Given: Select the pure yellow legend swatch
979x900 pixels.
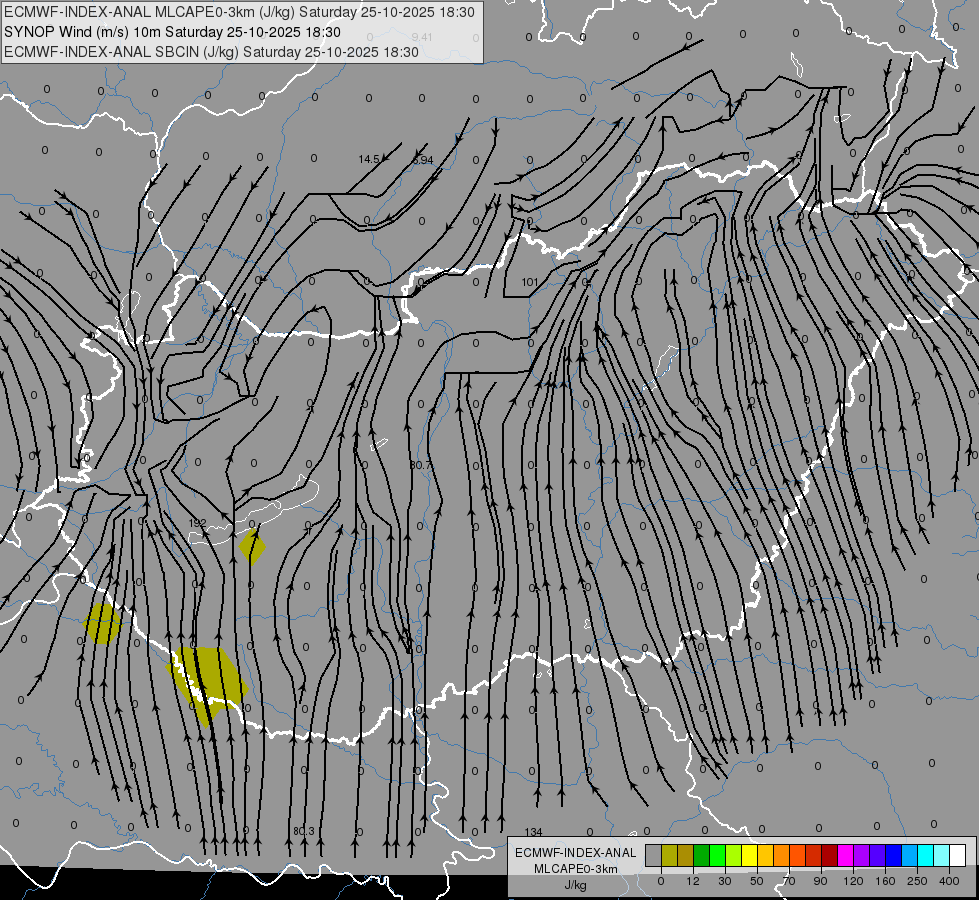Looking at the screenshot, I should coord(750,855).
